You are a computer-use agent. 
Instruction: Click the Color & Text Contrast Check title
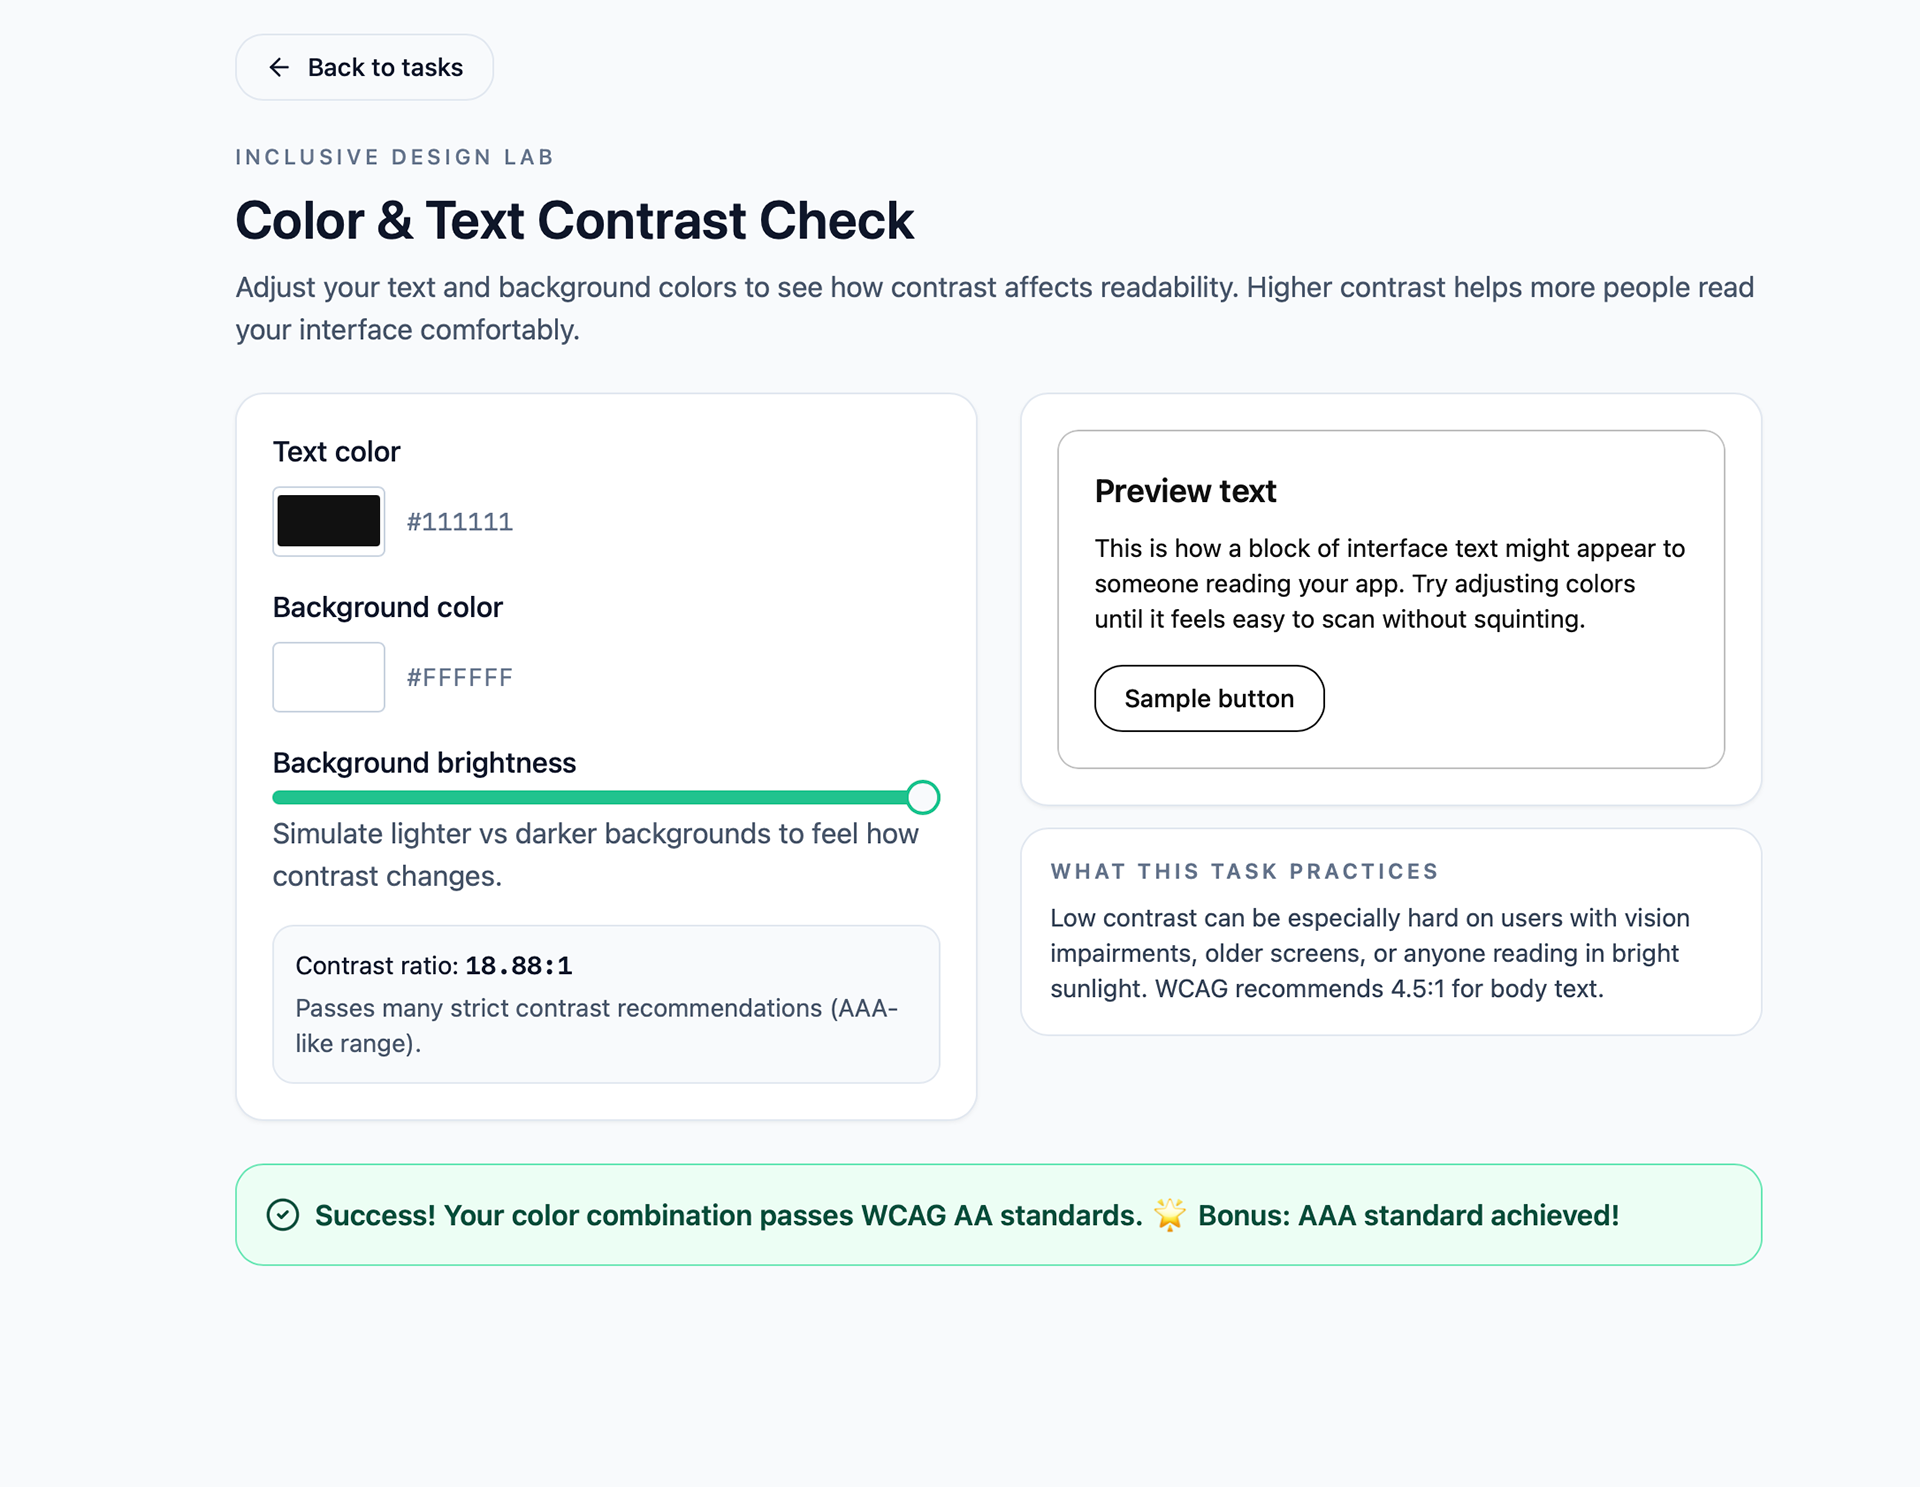574,220
